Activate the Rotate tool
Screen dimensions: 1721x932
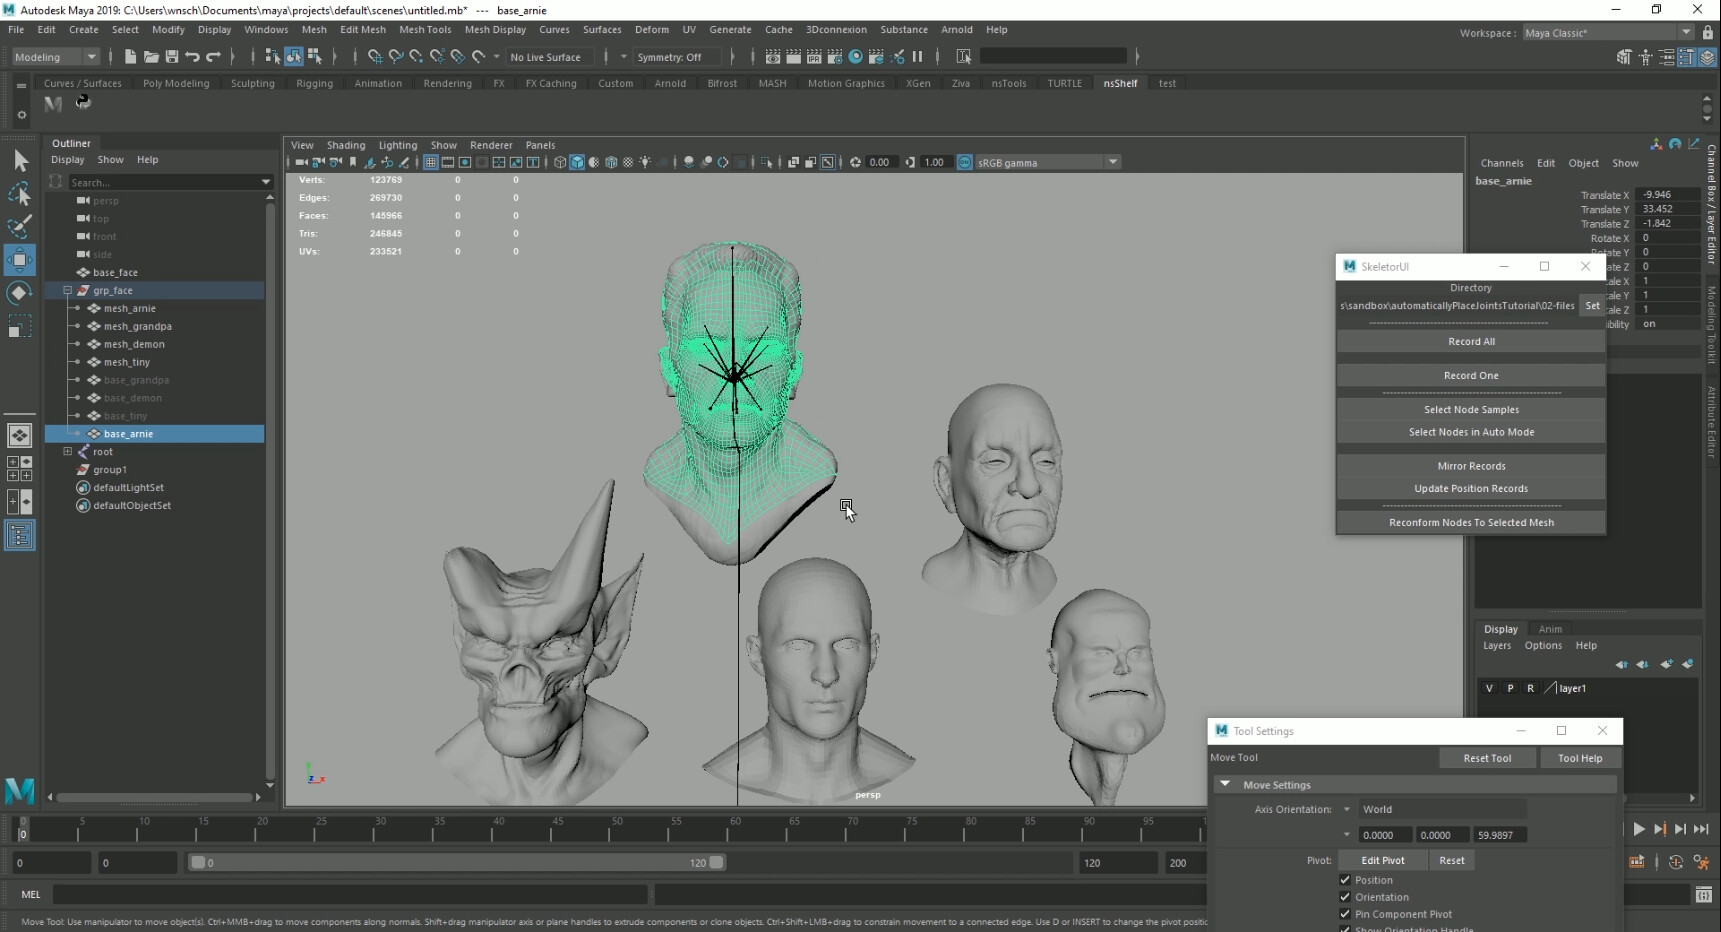pos(19,293)
